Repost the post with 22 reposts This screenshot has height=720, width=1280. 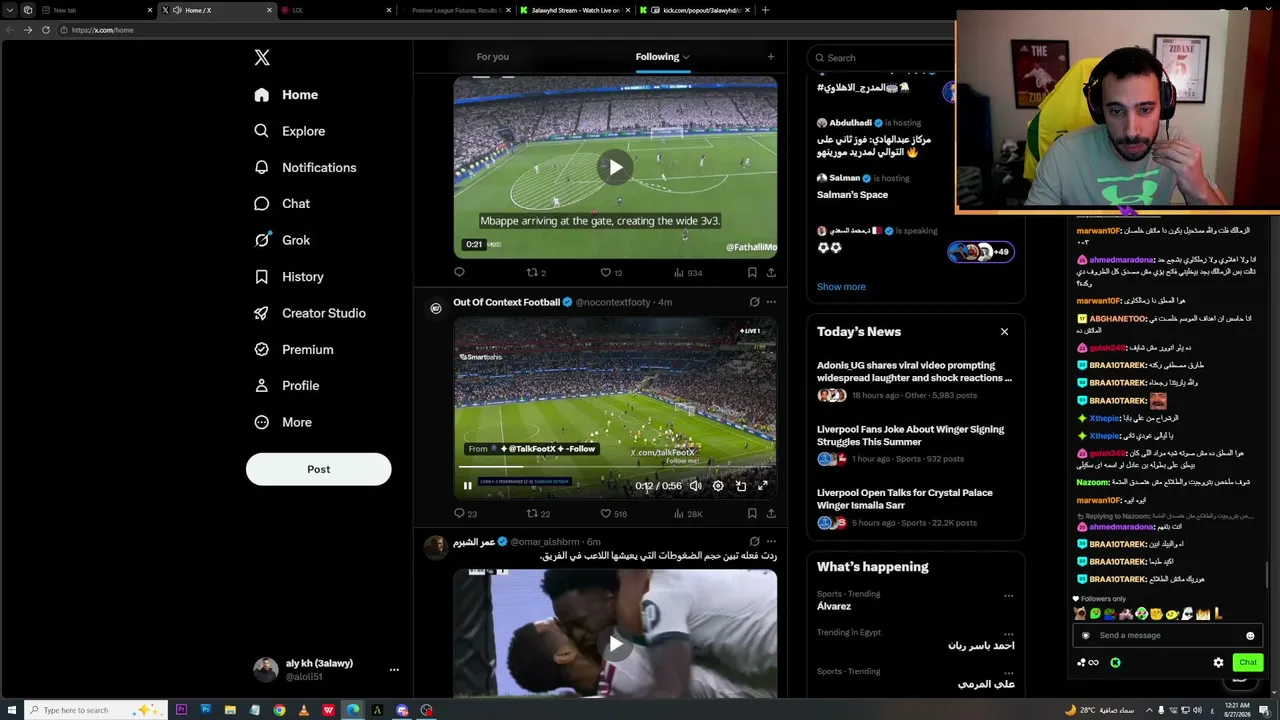tap(538, 514)
